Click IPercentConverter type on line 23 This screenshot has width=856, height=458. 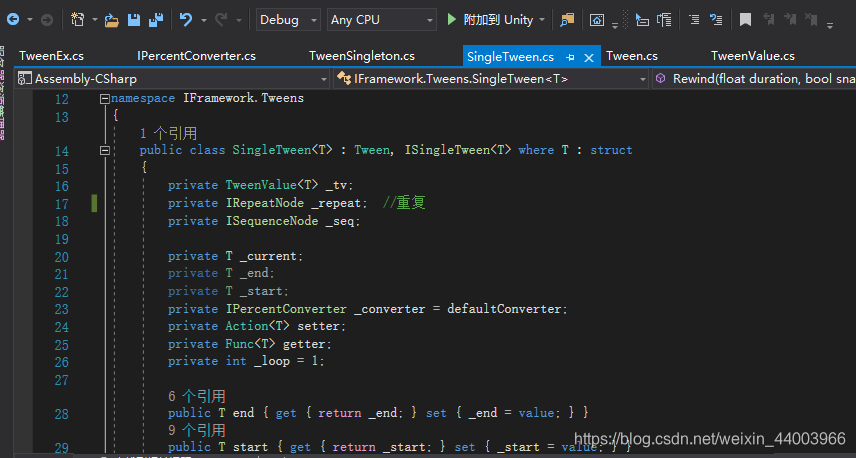286,309
